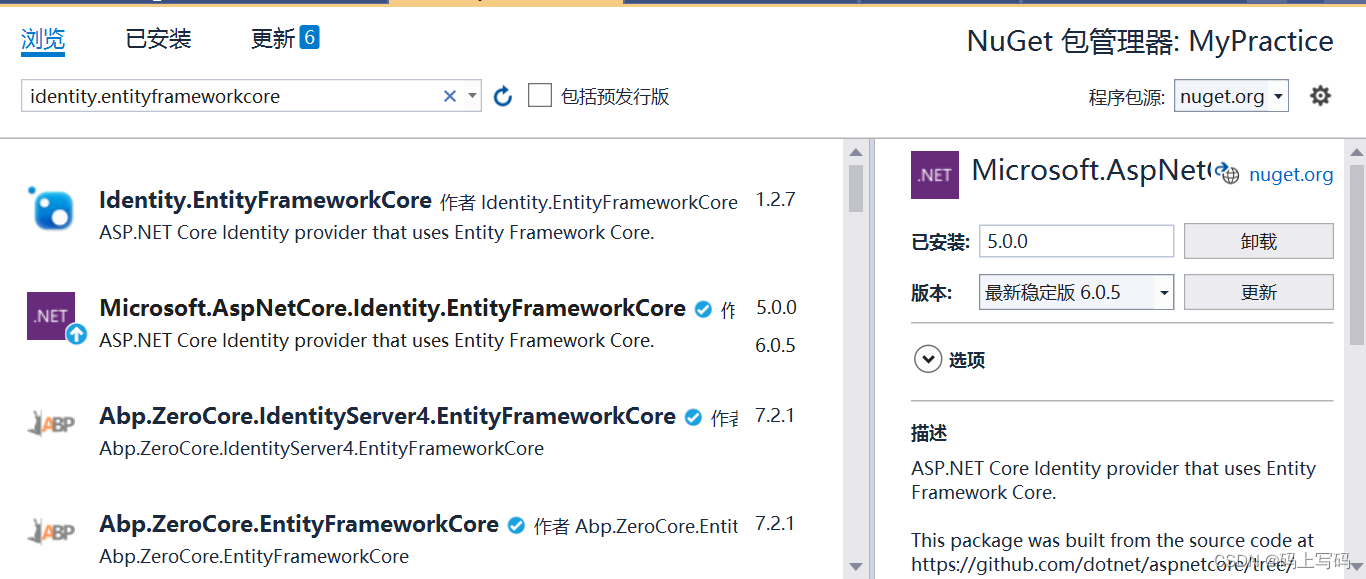
Task: Click the 更新 button in details pane
Action: [x=1259, y=292]
